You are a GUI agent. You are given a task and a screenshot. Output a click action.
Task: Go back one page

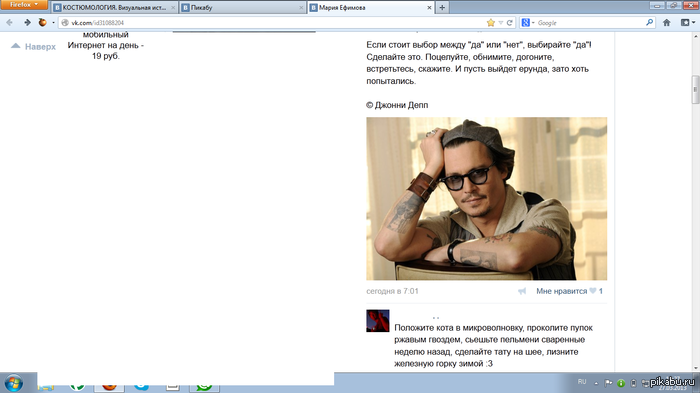point(9,22)
